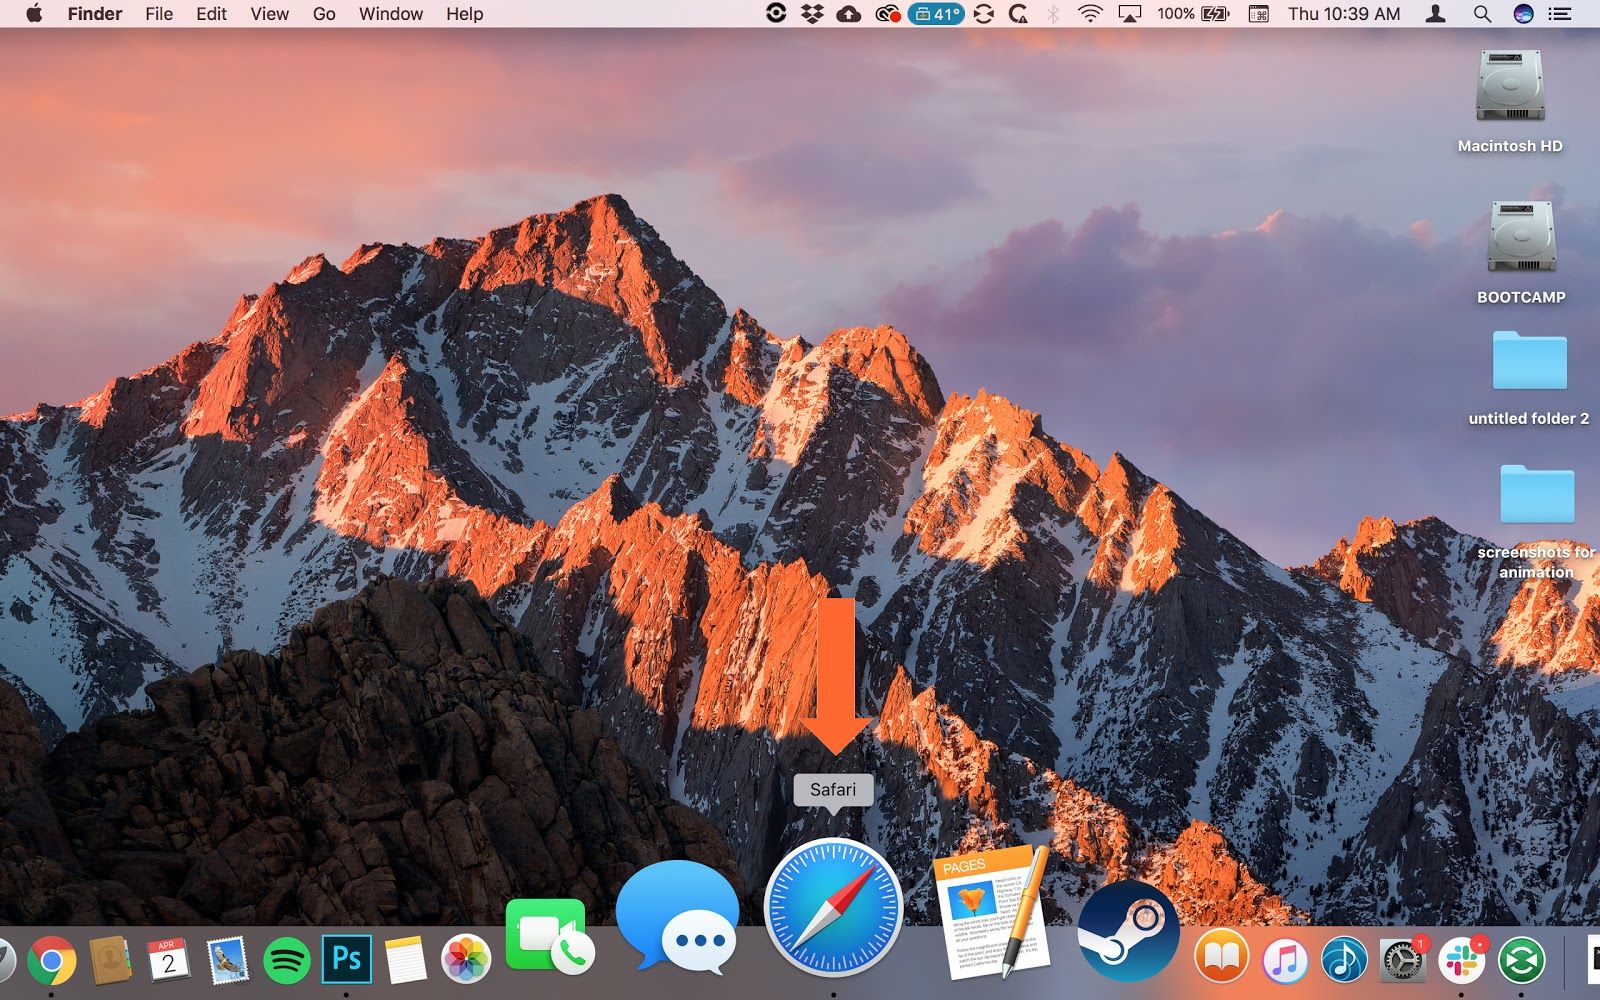This screenshot has width=1600, height=1000.
Task: Open the Help menu
Action: click(x=464, y=14)
